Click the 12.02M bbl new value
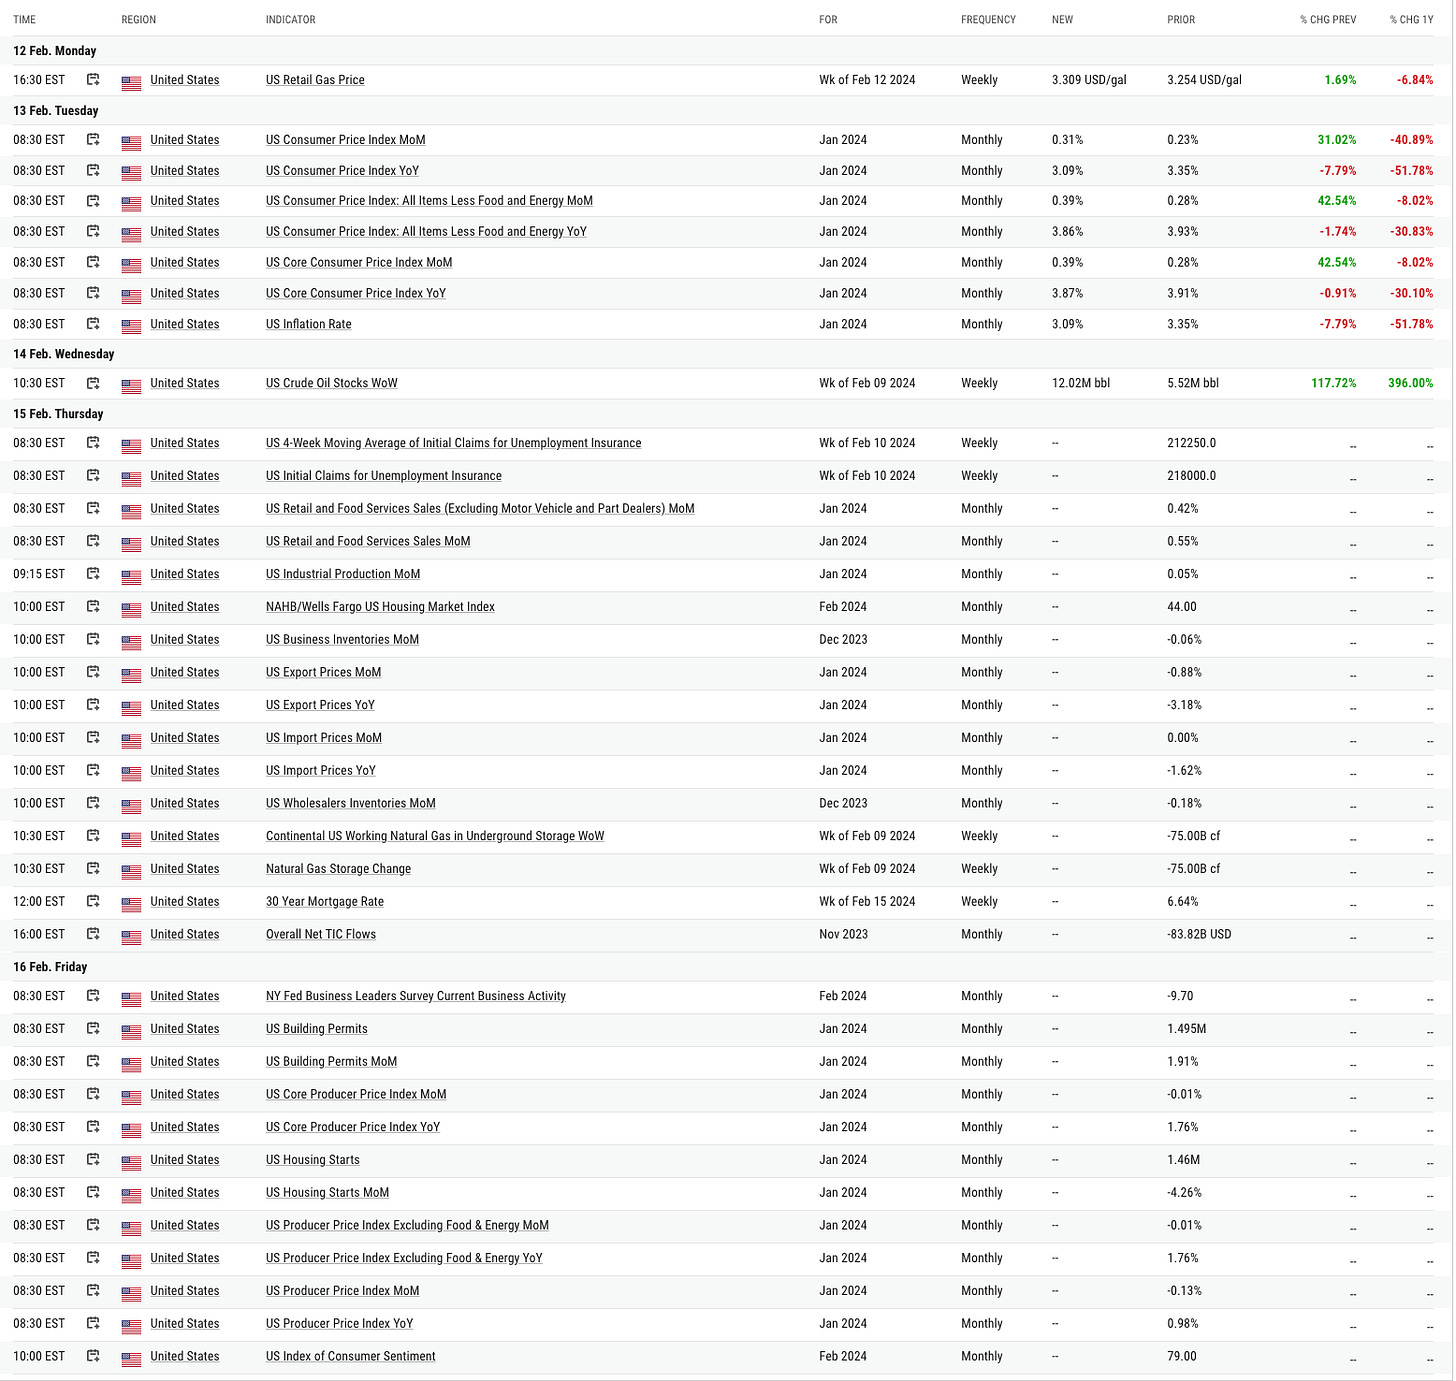The height and width of the screenshot is (1381, 1456). click(1081, 383)
